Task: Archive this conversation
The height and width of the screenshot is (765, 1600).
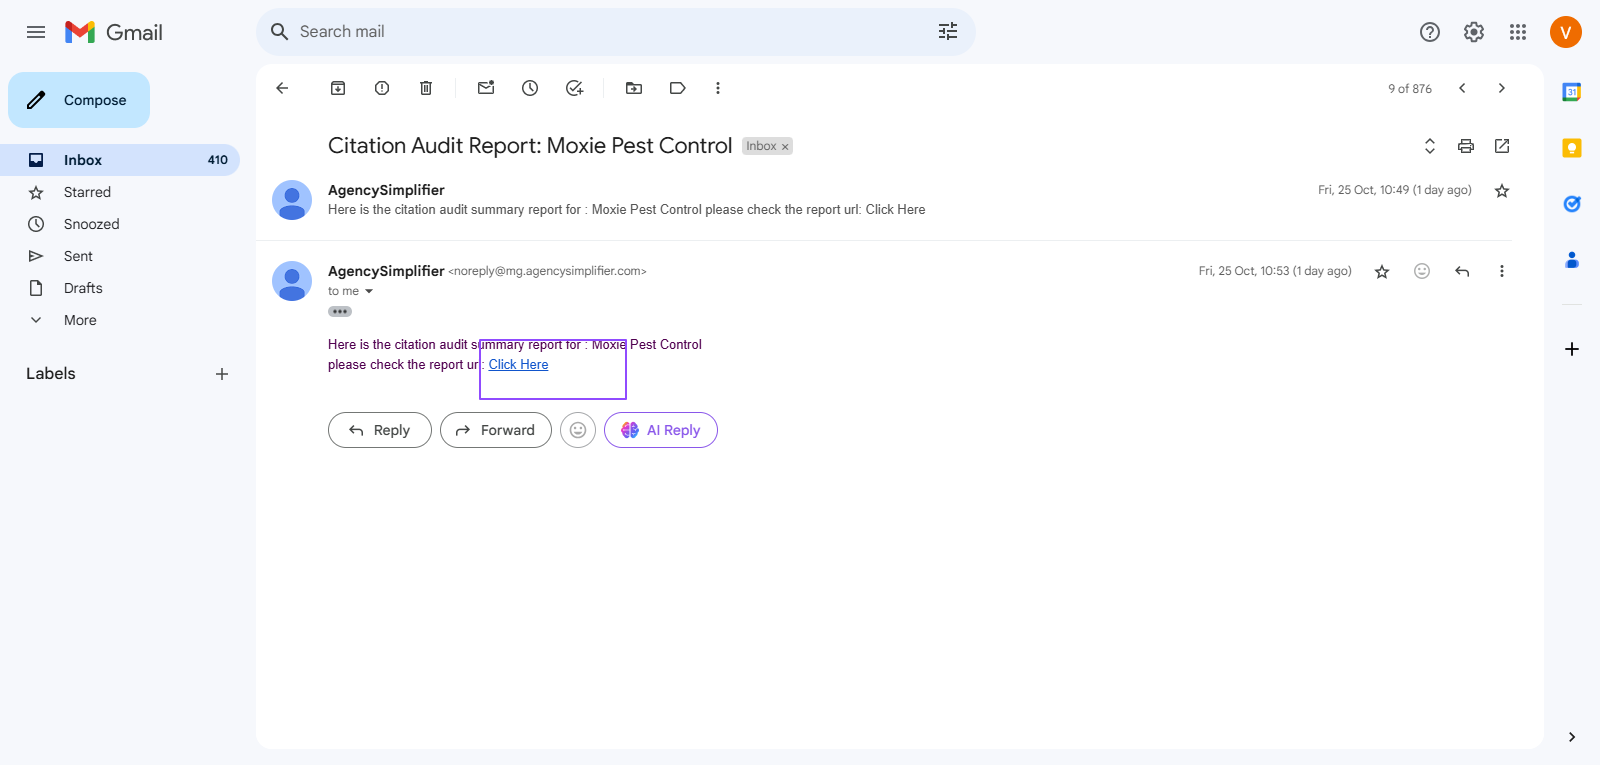Action: [x=338, y=88]
